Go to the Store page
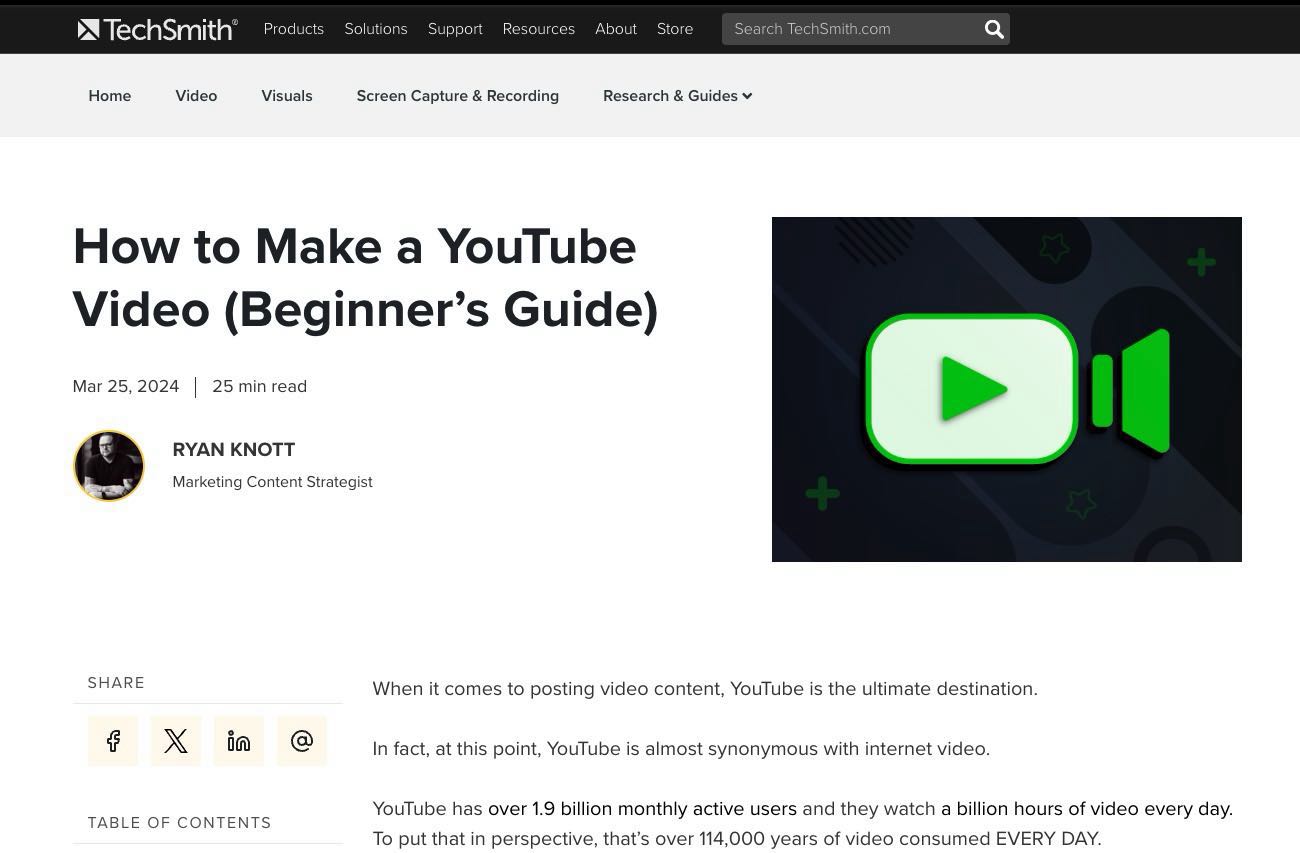The width and height of the screenshot is (1300, 853). tap(675, 29)
